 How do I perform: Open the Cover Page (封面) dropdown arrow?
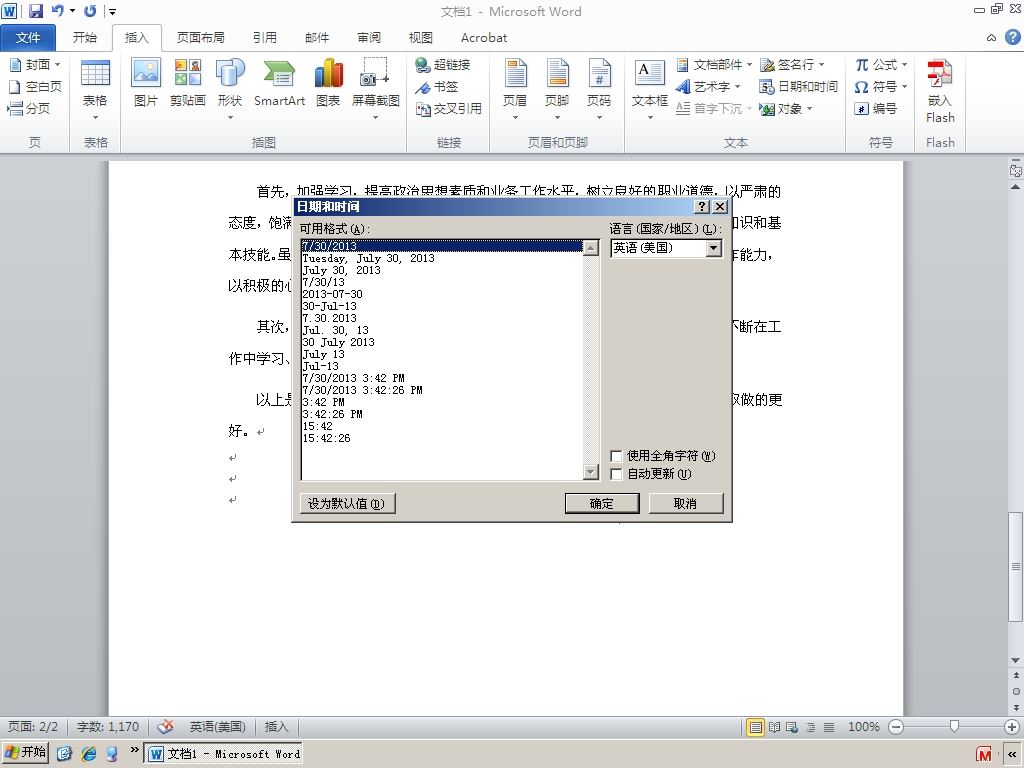[x=57, y=65]
